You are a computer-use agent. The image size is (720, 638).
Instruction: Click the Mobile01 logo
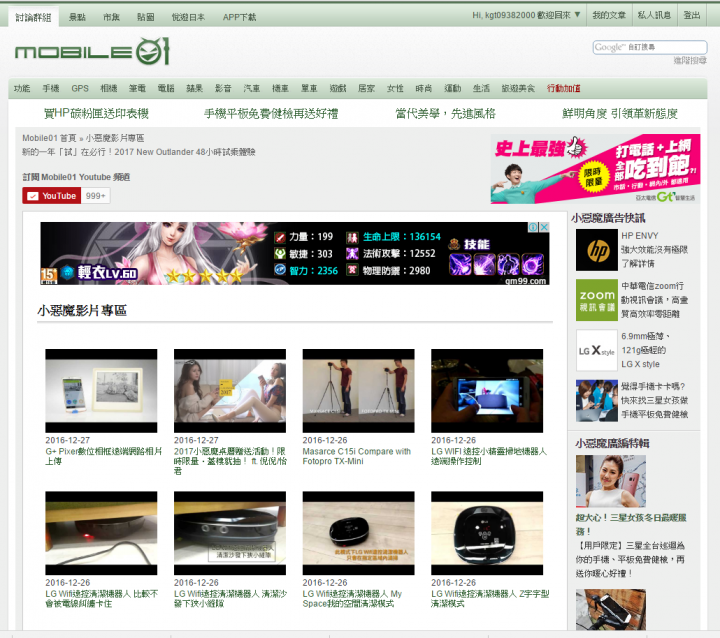coord(92,51)
